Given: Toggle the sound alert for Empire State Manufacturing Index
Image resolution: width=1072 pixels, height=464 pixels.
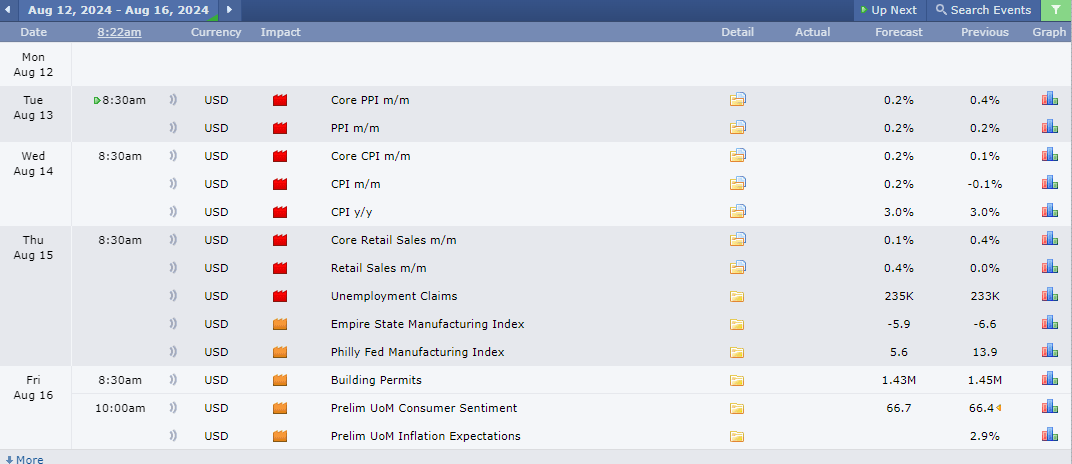Looking at the screenshot, I should pyautogui.click(x=173, y=324).
